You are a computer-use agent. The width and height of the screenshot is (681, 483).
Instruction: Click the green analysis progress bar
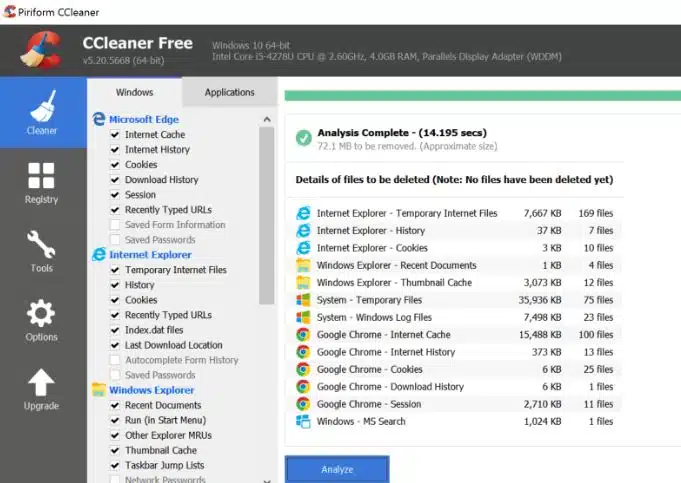[x=483, y=96]
